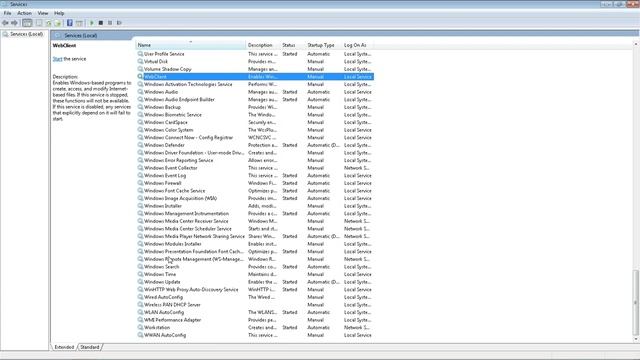
Task: Click scrollbar down arrow of services list
Action: point(636,339)
